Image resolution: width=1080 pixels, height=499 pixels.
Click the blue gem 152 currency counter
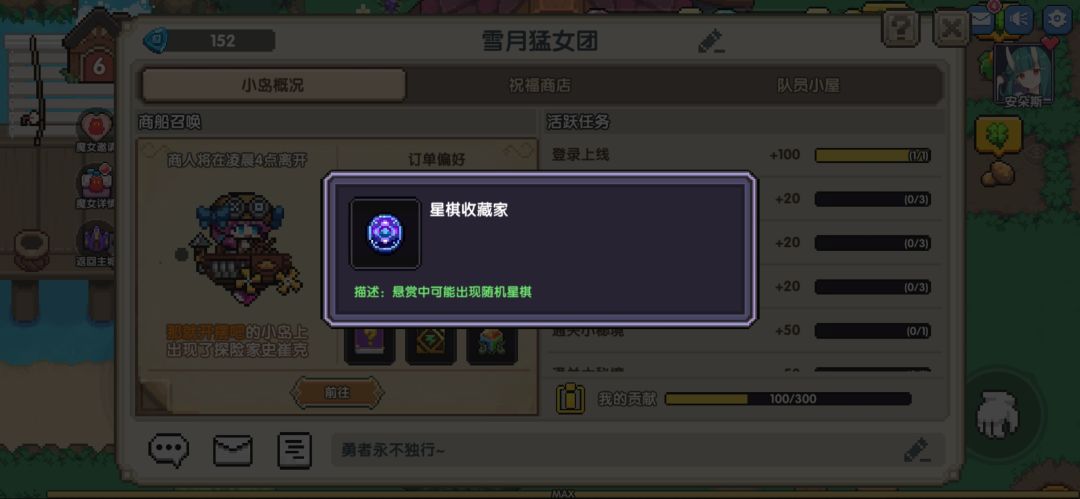[209, 41]
